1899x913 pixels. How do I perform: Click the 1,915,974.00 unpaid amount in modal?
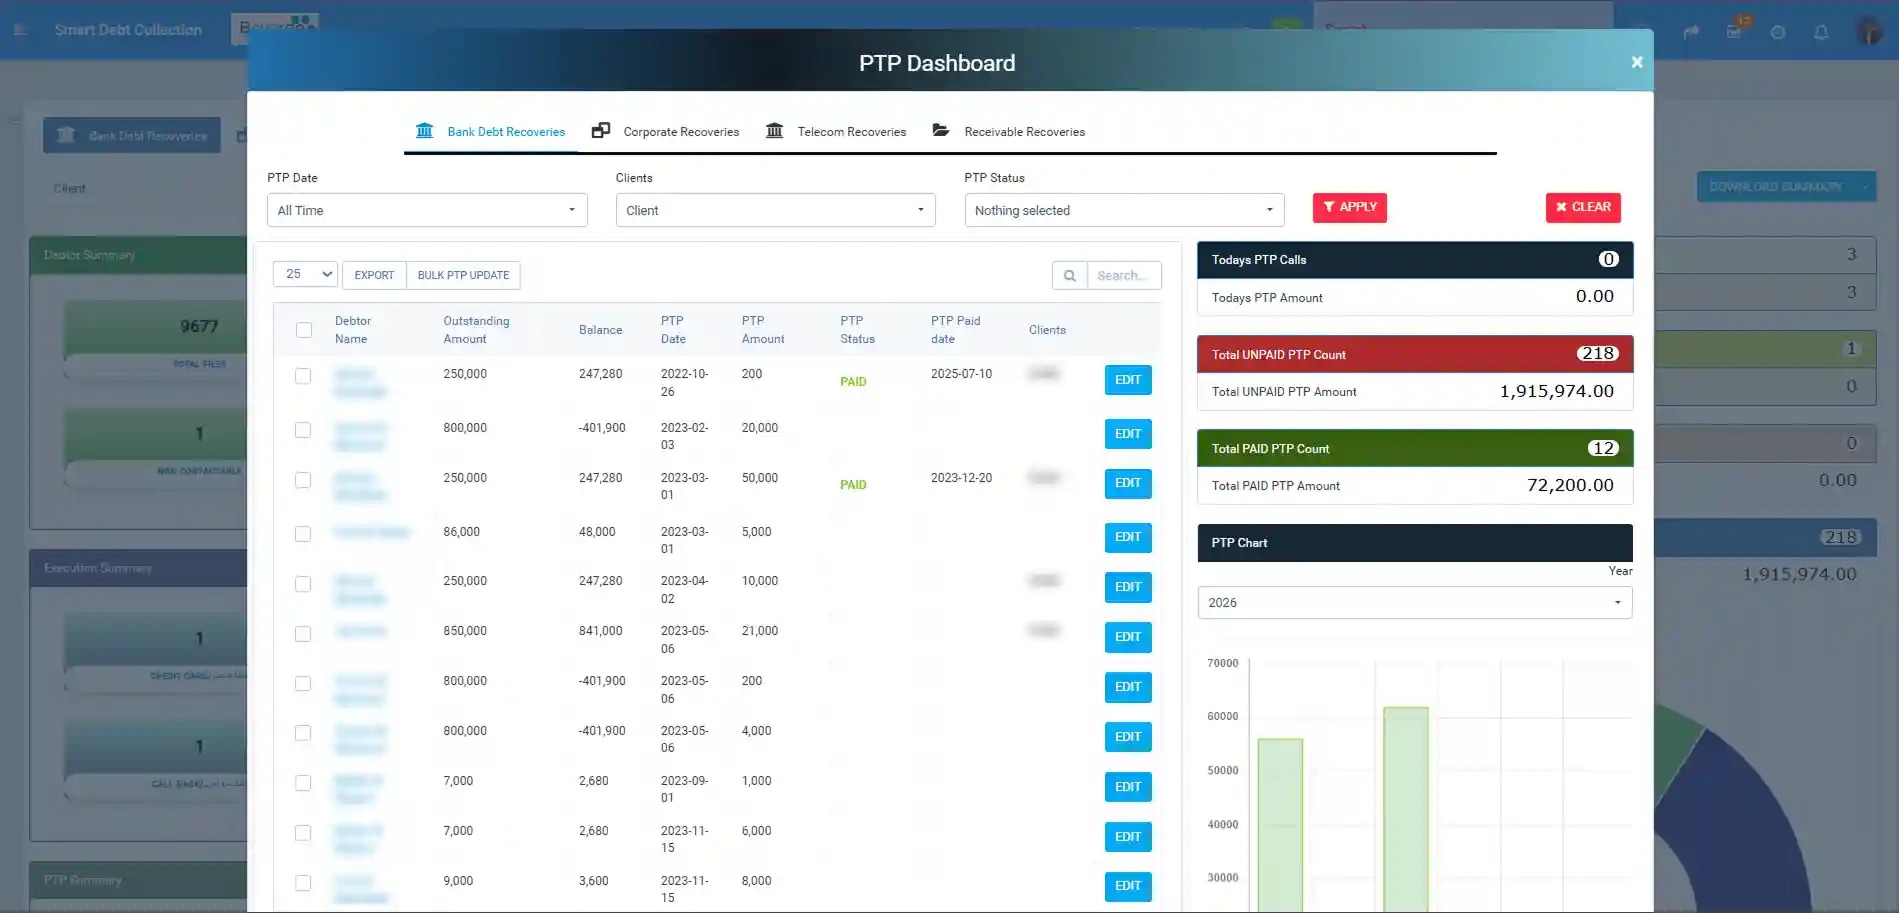[1557, 392]
